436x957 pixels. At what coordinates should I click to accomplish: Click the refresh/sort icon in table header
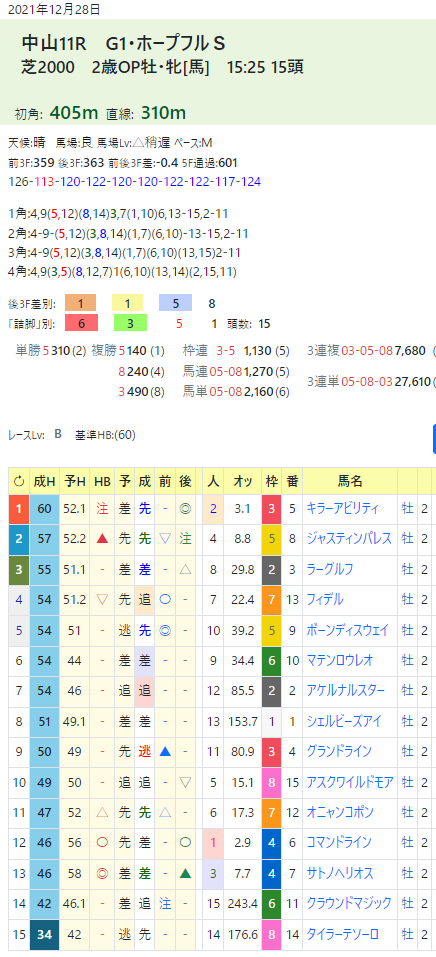click(x=19, y=481)
